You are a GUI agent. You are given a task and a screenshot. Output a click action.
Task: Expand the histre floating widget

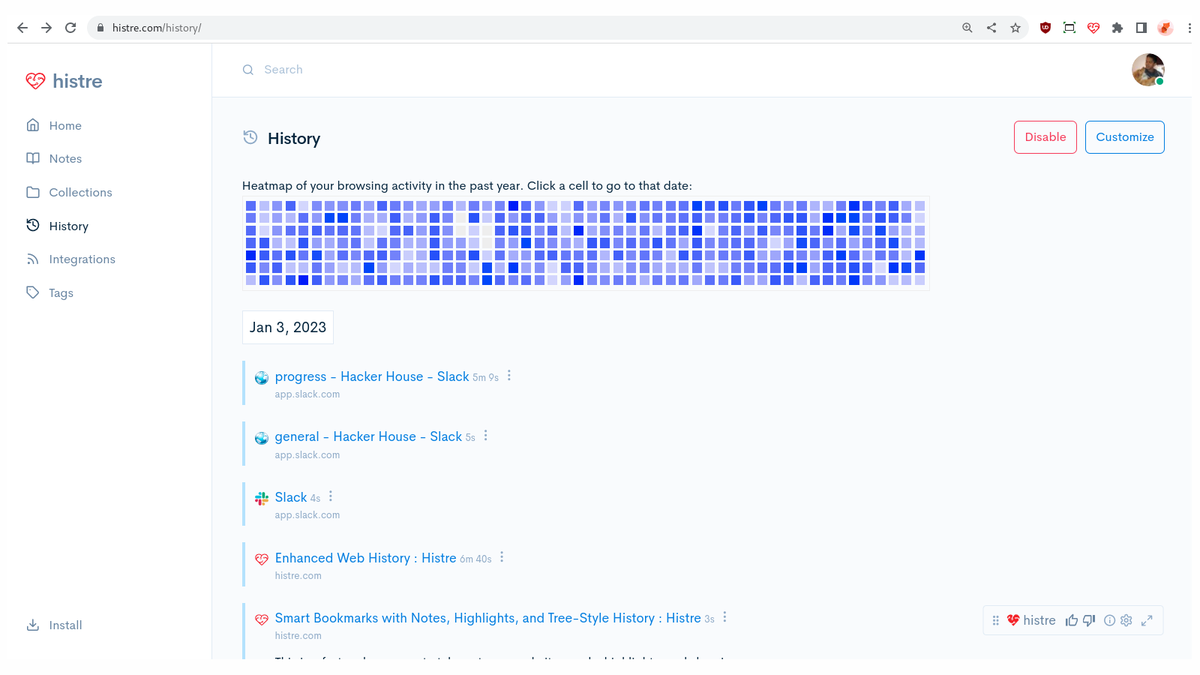[x=1147, y=620]
